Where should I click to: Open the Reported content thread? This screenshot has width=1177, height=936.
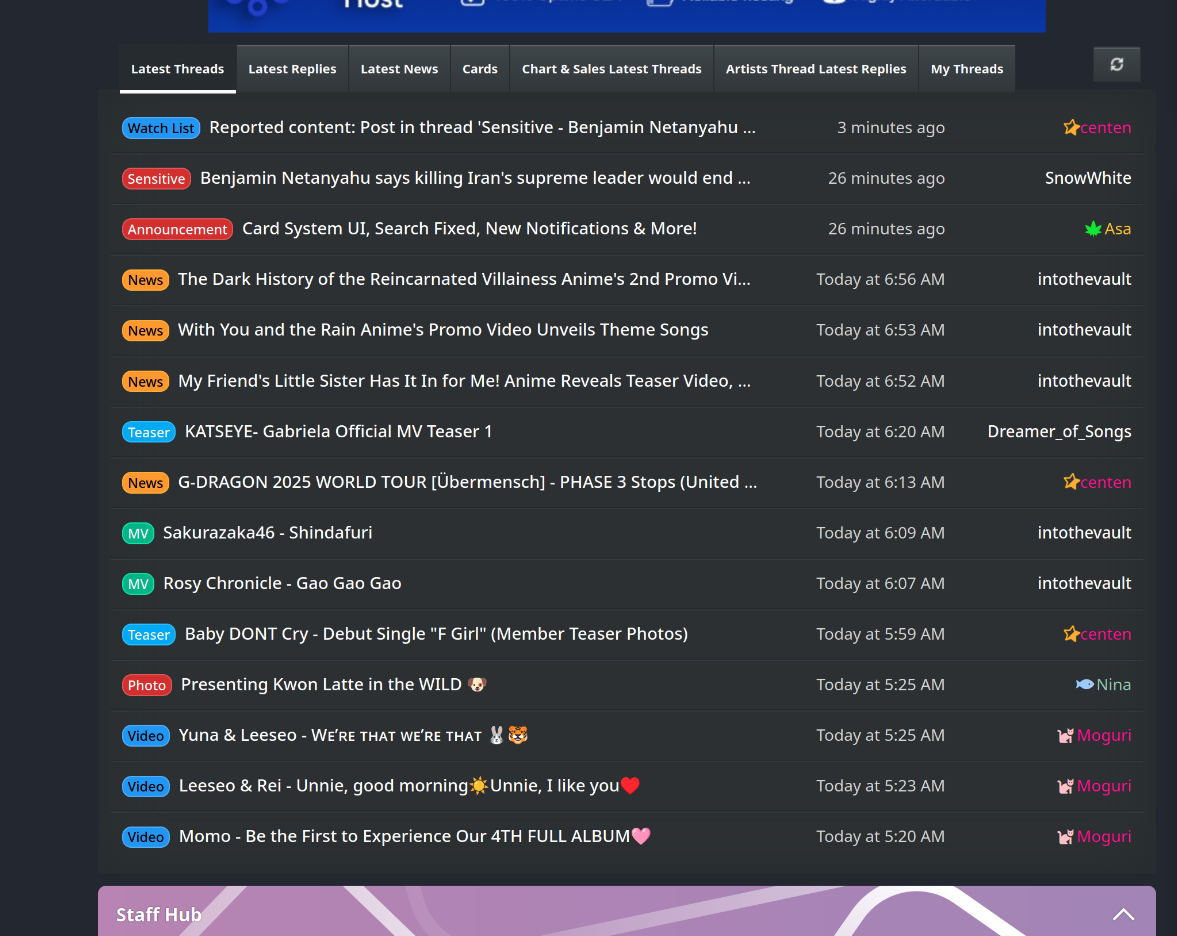coord(482,128)
